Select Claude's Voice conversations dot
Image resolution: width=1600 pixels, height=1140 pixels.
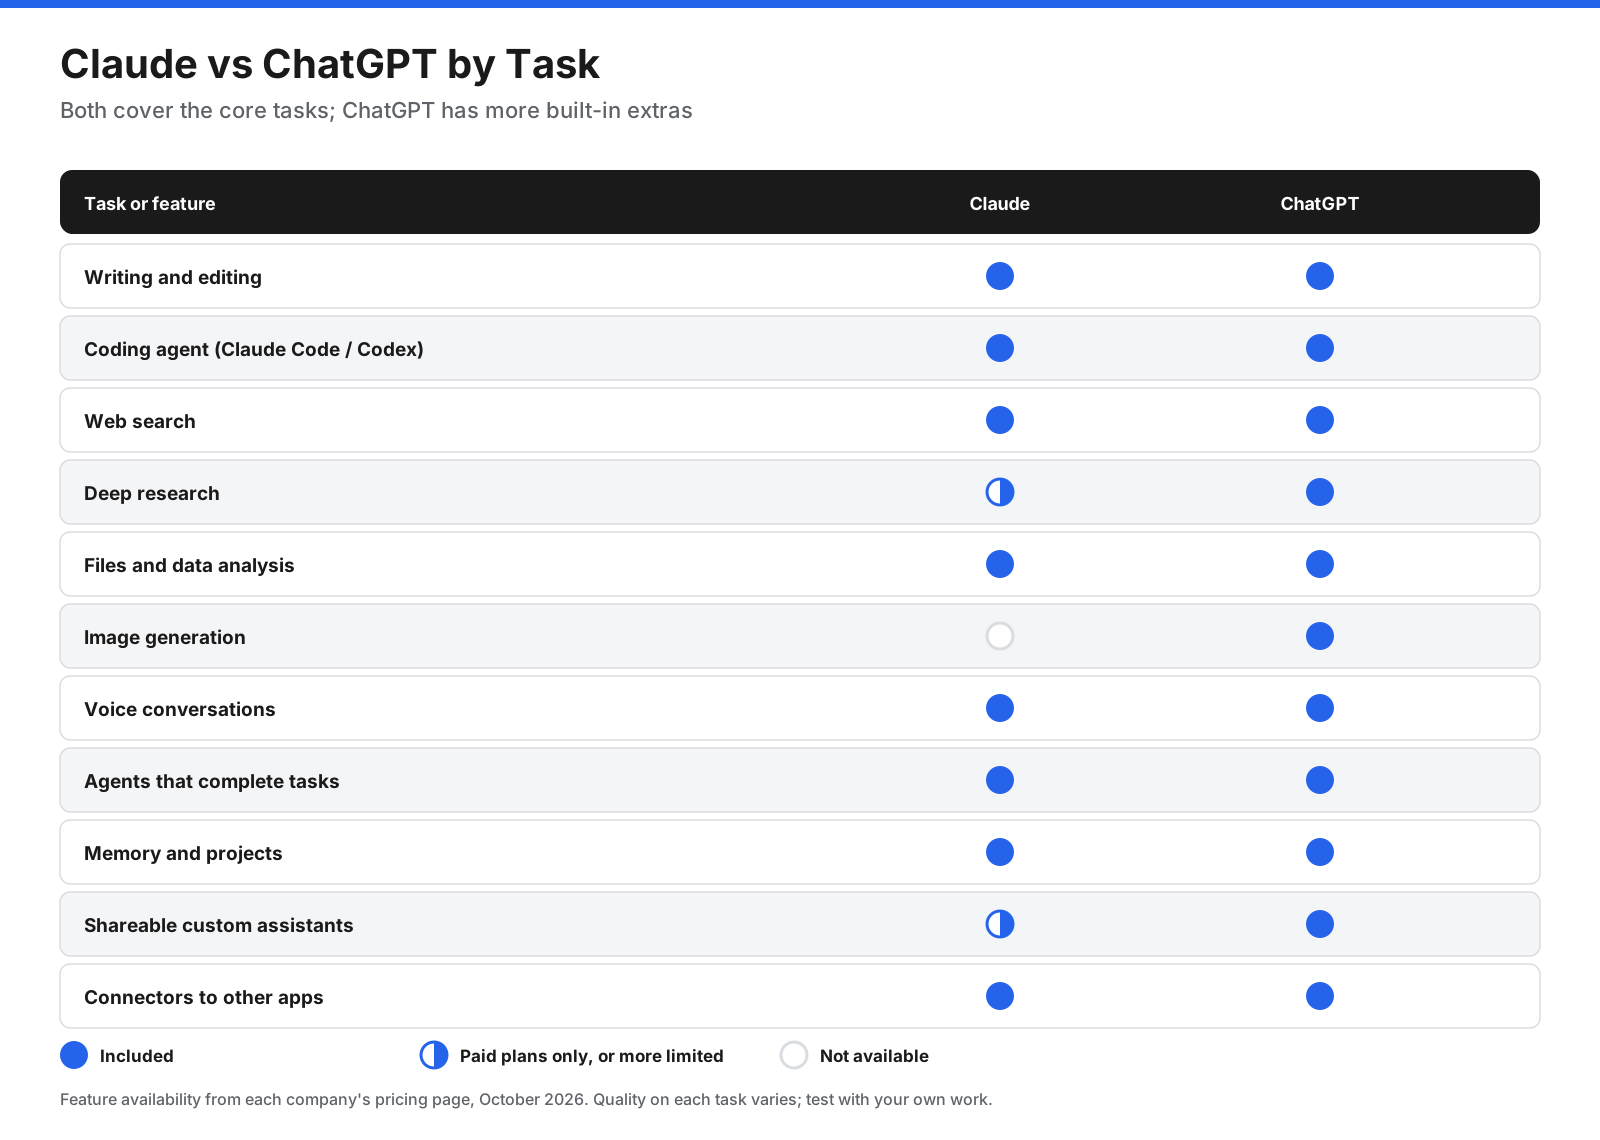(x=1000, y=708)
